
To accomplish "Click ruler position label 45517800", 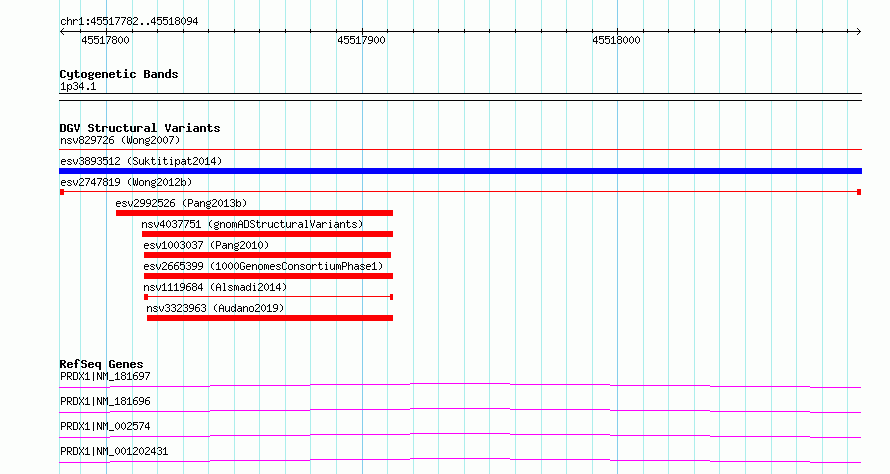I will 105,40.
